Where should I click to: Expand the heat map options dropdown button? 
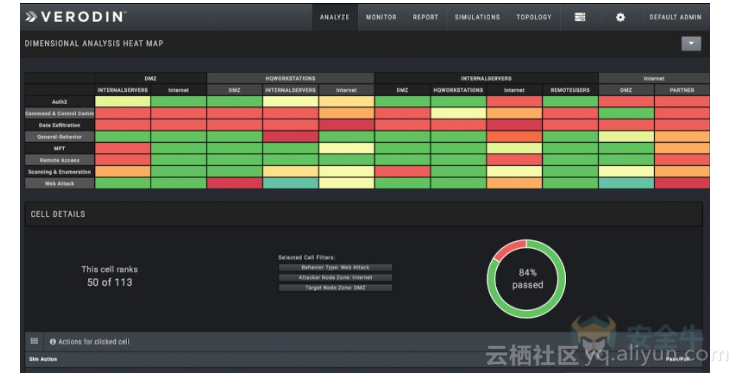(x=691, y=43)
